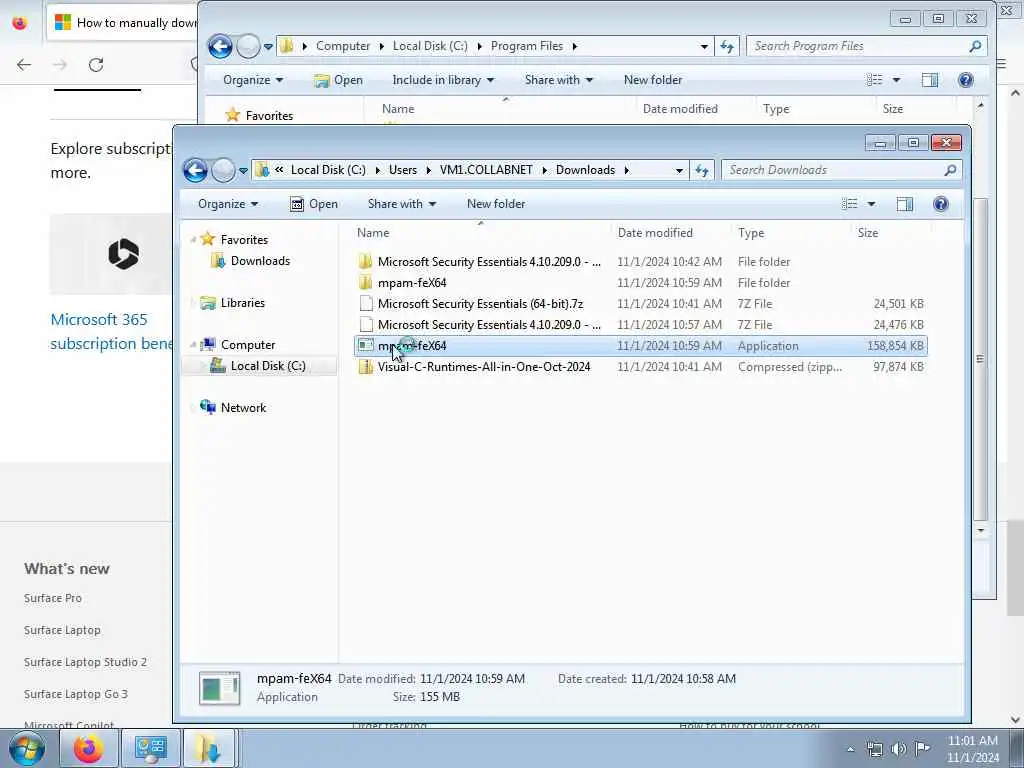This screenshot has height=768, width=1024.
Task: Click Forward button in Downloads window
Action: click(223, 170)
